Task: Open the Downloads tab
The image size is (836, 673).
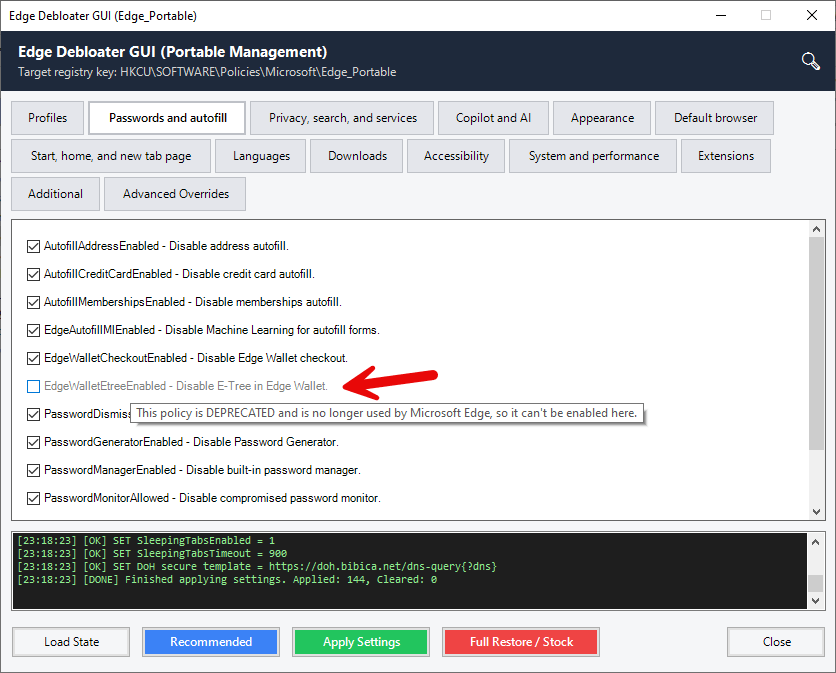Action: (357, 156)
